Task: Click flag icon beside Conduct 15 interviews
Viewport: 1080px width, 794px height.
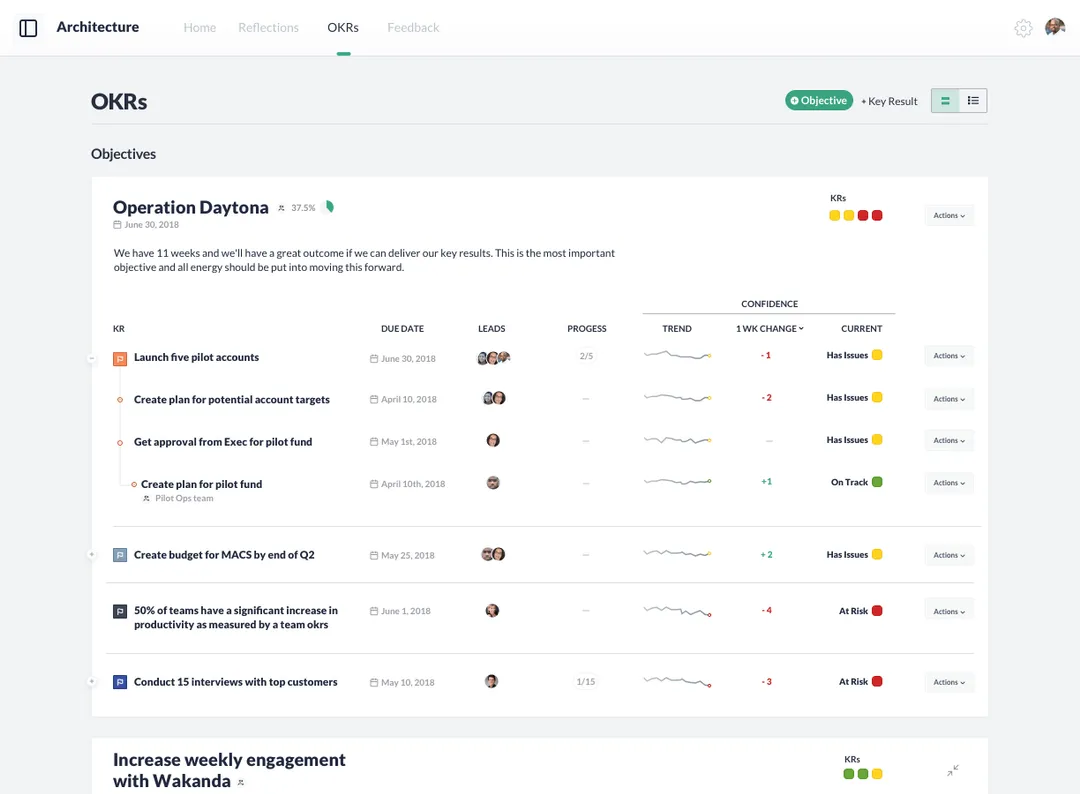Action: [x=120, y=682]
